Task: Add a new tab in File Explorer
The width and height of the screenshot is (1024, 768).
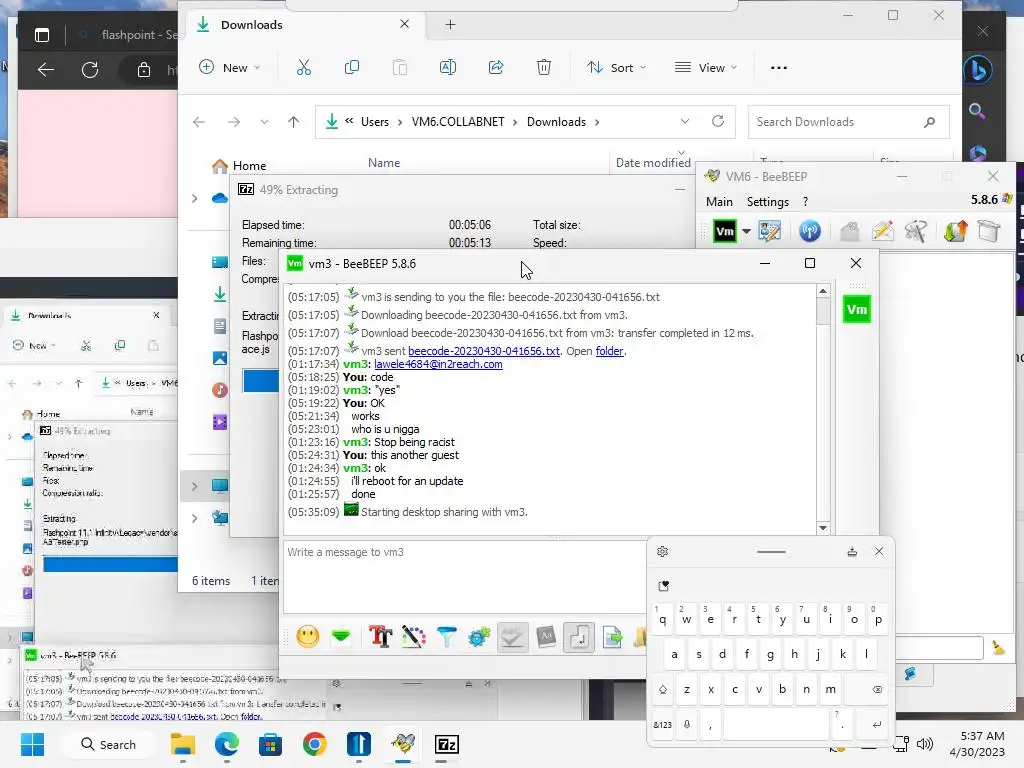Action: [x=450, y=25]
